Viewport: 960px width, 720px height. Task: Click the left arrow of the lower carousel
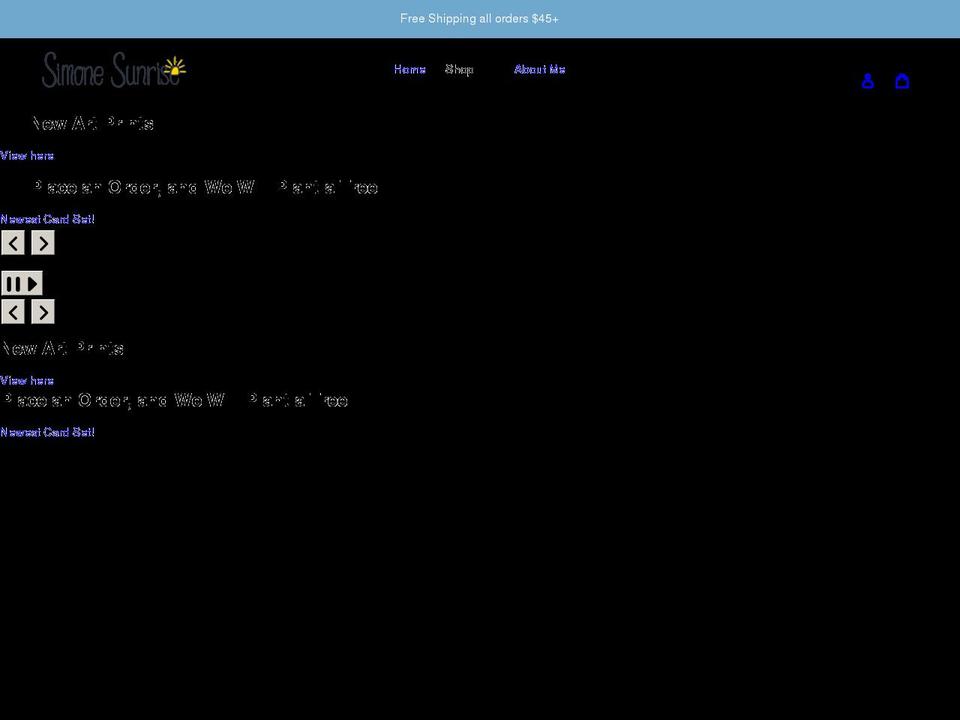13,311
